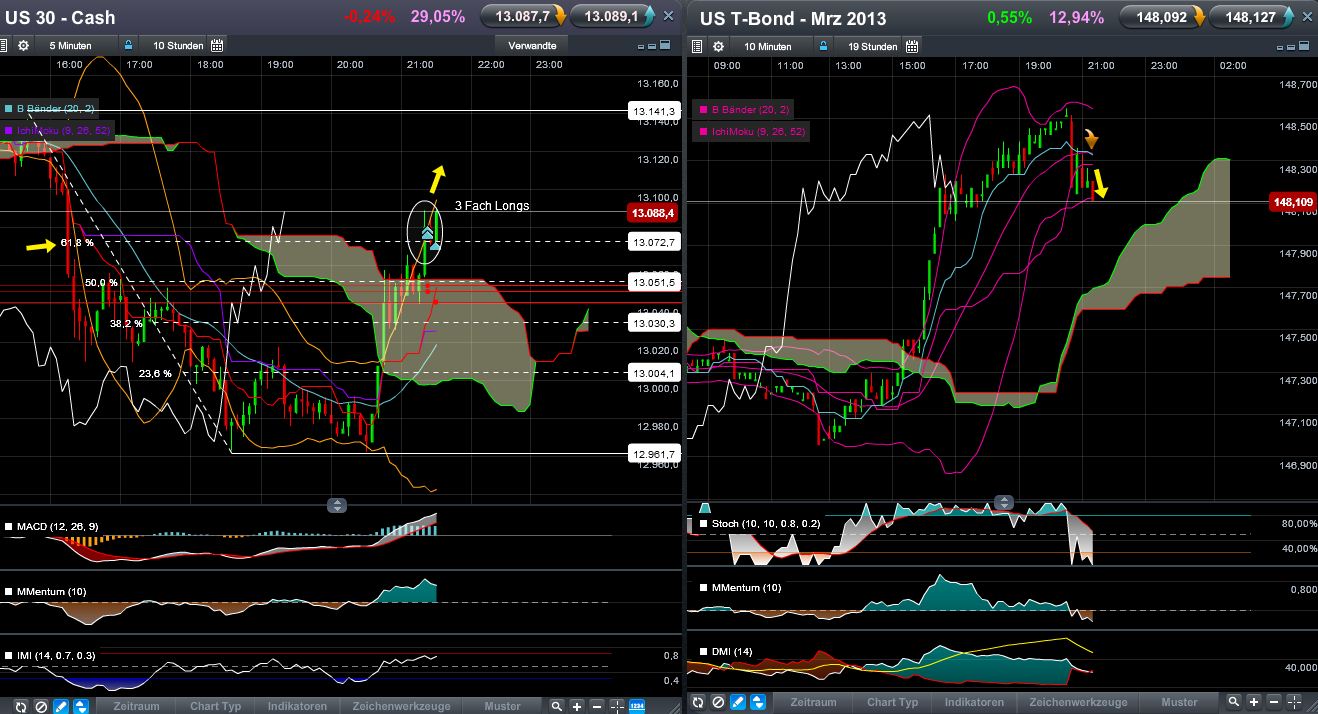Viewport: 1318px width, 714px height.
Task: Zoom out with minus icon on US 30 chart
Action: [596, 706]
